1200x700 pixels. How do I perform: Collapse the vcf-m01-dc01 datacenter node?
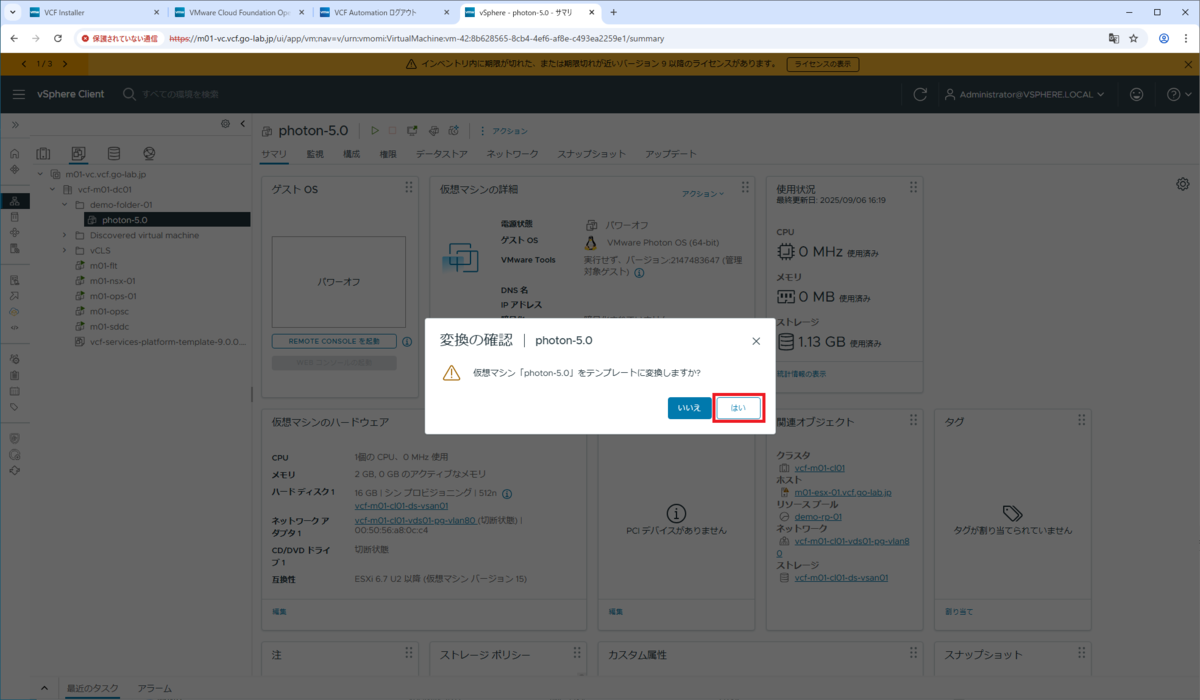click(x=53, y=189)
